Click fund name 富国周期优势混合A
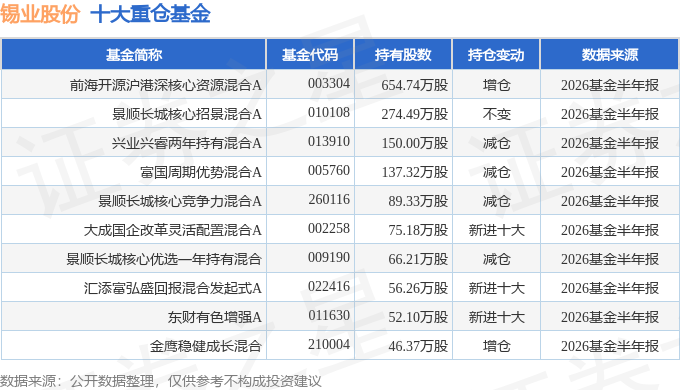Viewport: 680px width, 390px height. tap(201, 172)
